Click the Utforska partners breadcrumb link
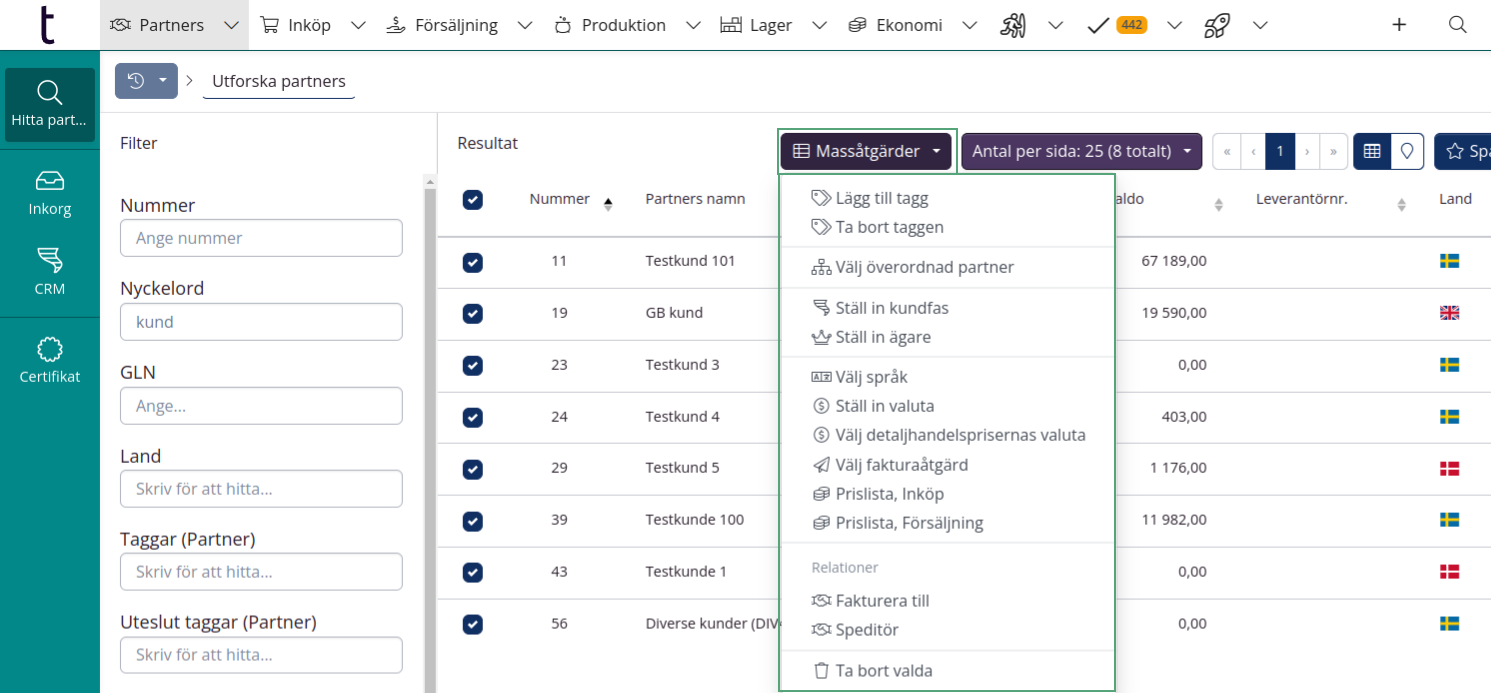This screenshot has width=1491, height=693. pos(278,81)
